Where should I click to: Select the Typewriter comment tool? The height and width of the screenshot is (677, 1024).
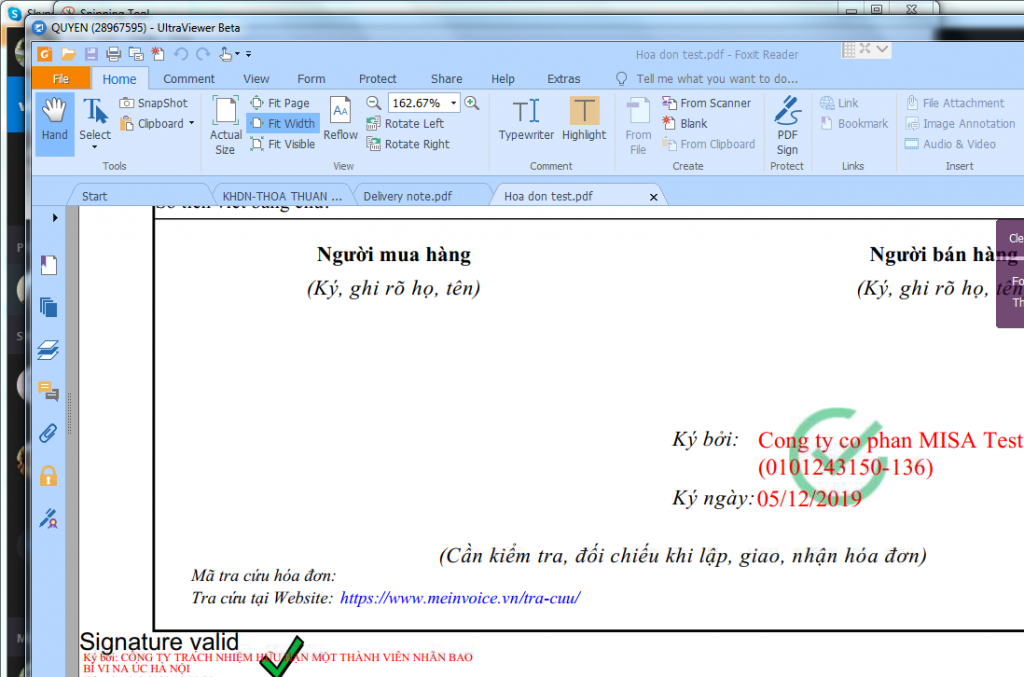526,119
